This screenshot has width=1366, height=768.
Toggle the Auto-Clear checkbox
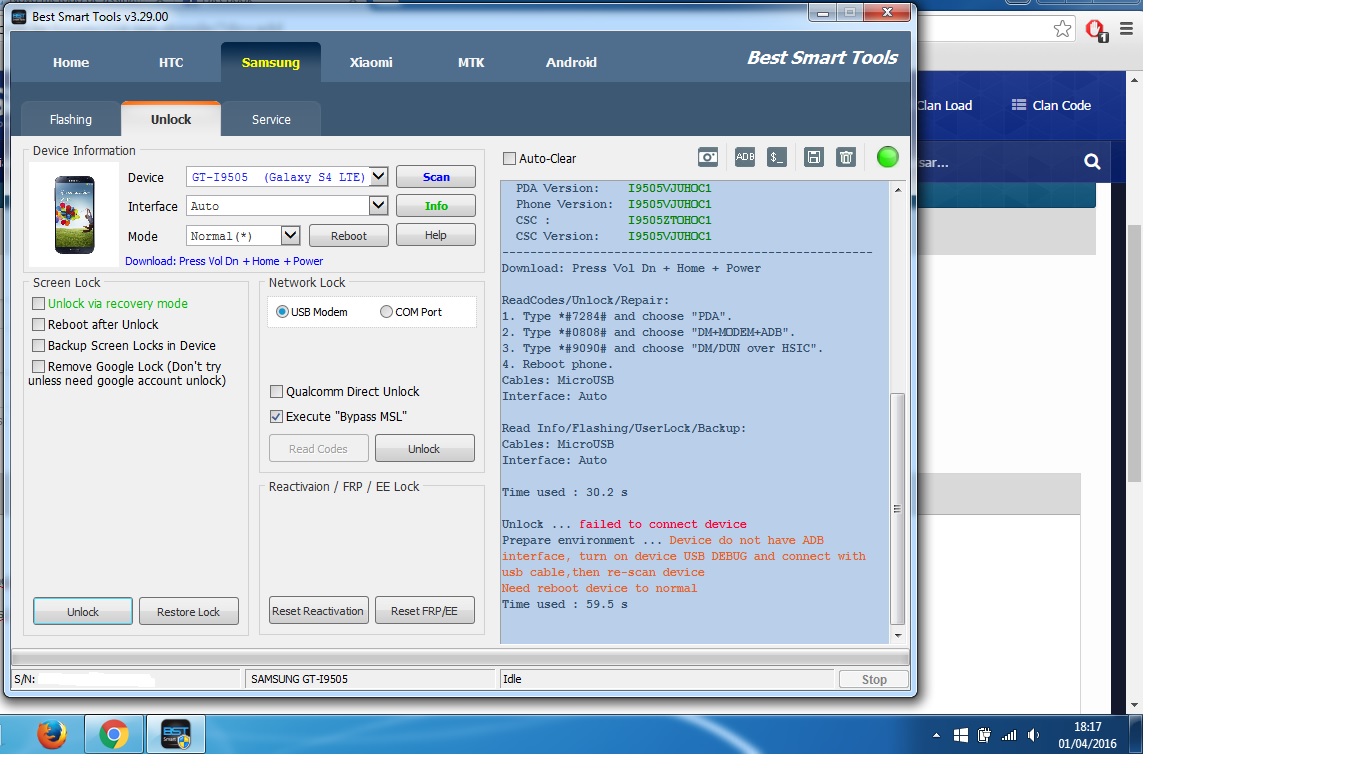tap(510, 158)
